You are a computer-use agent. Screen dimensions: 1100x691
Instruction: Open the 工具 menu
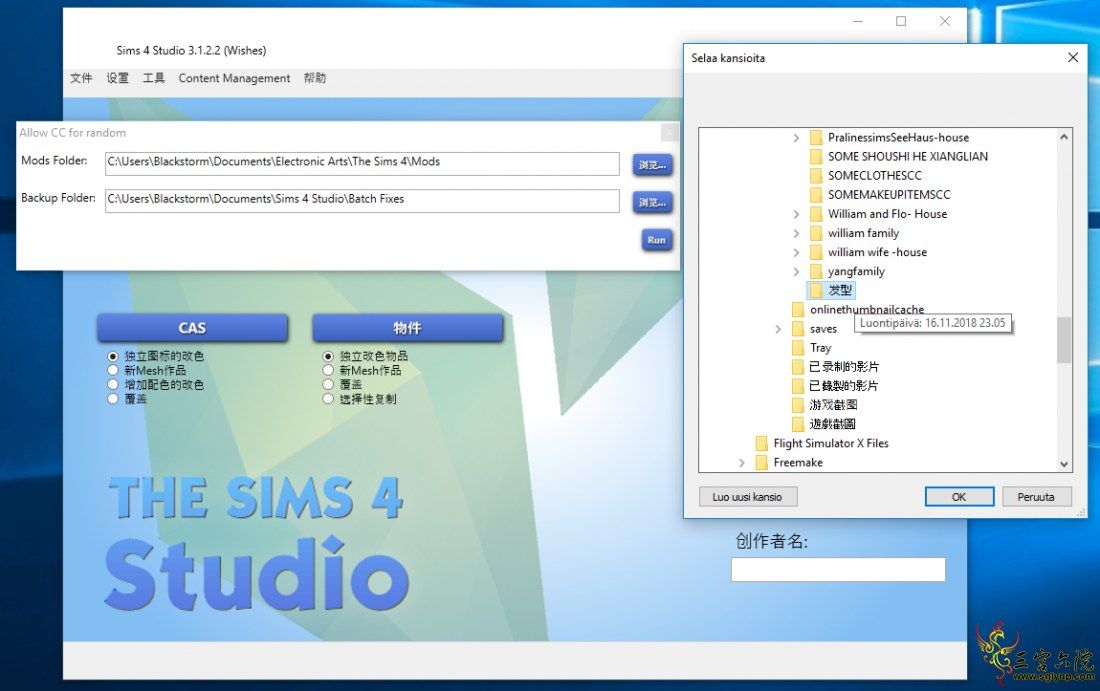(154, 78)
